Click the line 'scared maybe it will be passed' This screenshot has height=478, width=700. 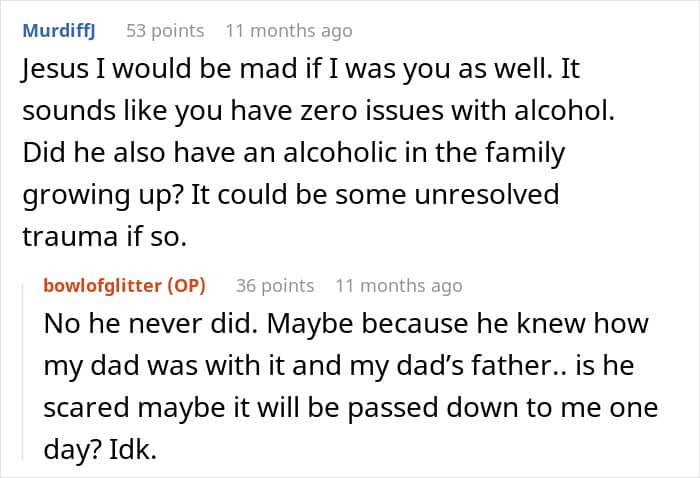pyautogui.click(x=351, y=408)
